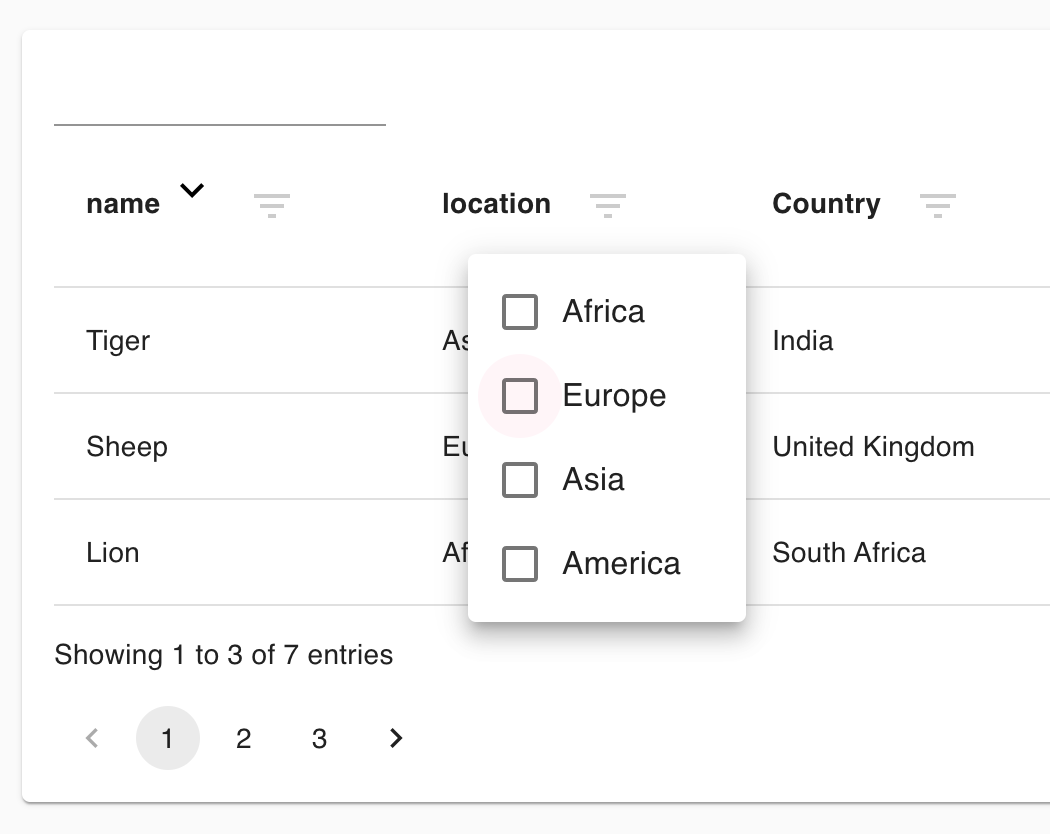Select the Tiger cell in the table

(x=118, y=340)
